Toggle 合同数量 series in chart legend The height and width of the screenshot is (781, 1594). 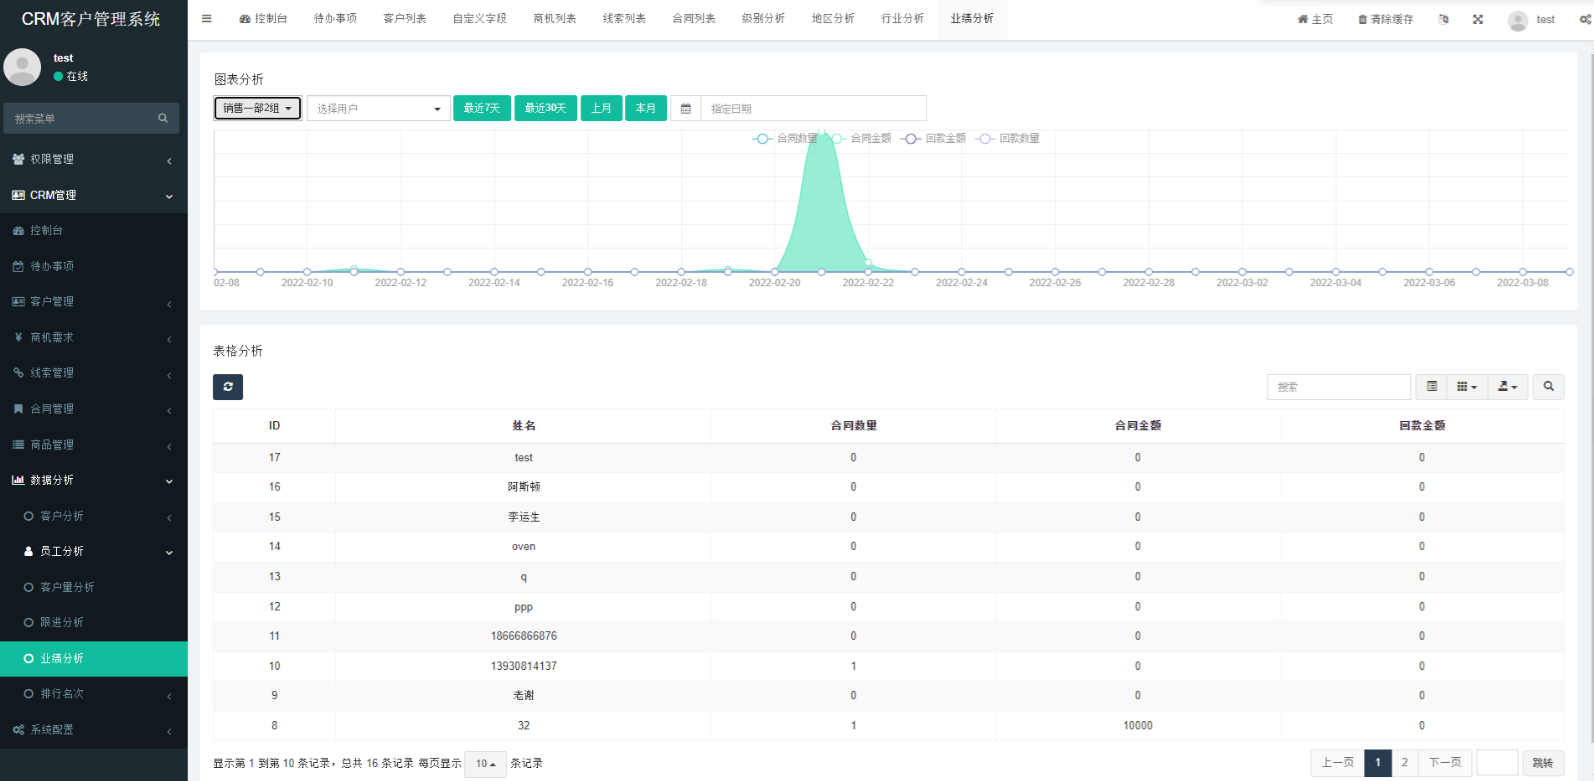coord(786,139)
